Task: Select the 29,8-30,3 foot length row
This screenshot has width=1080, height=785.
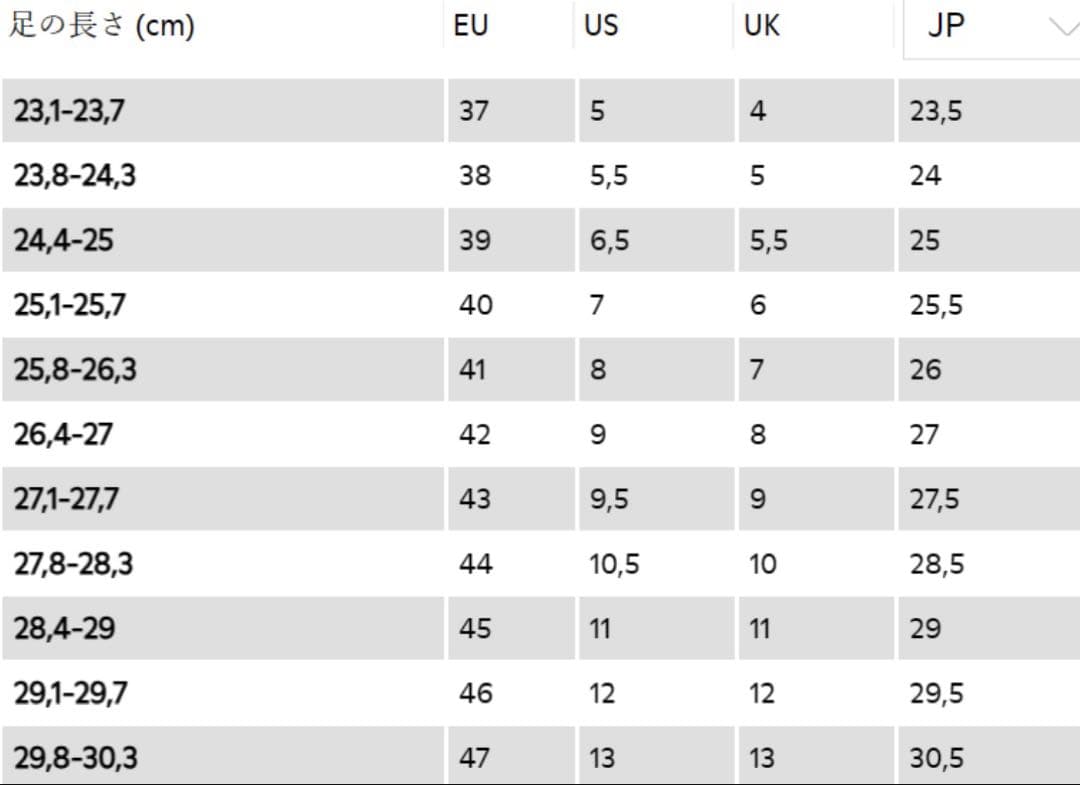Action: (x=76, y=758)
